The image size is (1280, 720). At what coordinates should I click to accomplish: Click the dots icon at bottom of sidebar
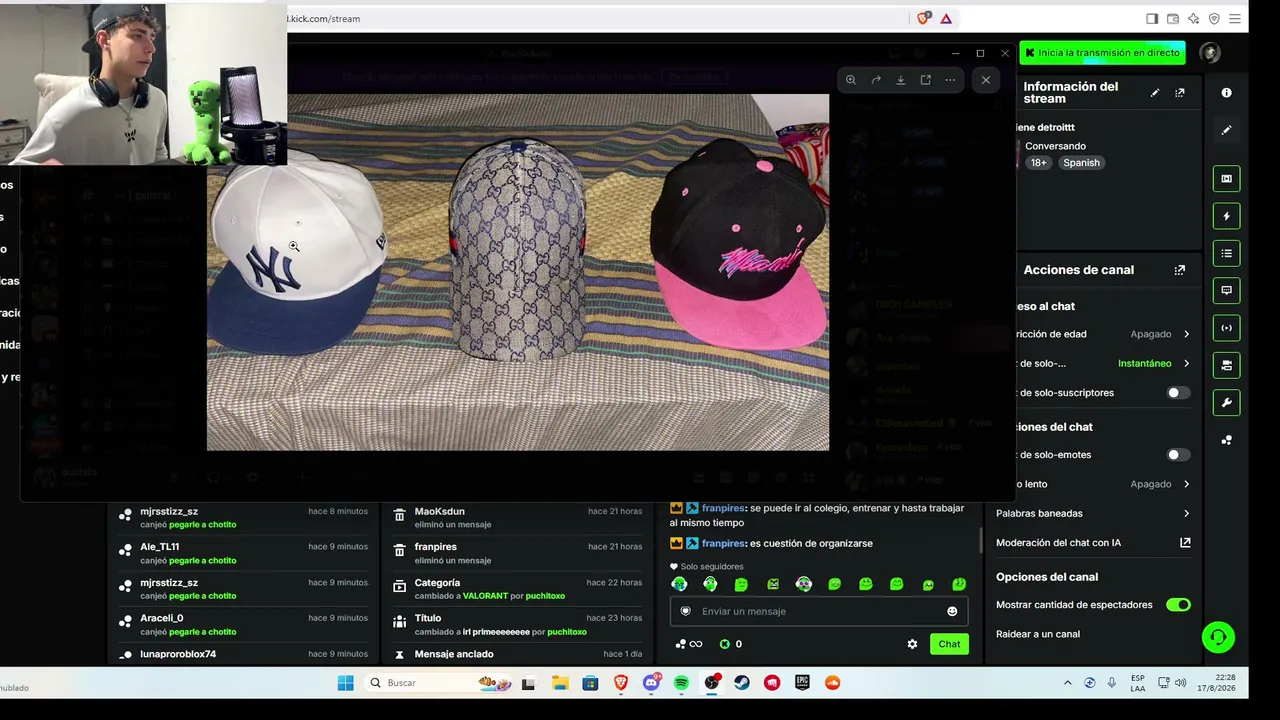(1226, 440)
